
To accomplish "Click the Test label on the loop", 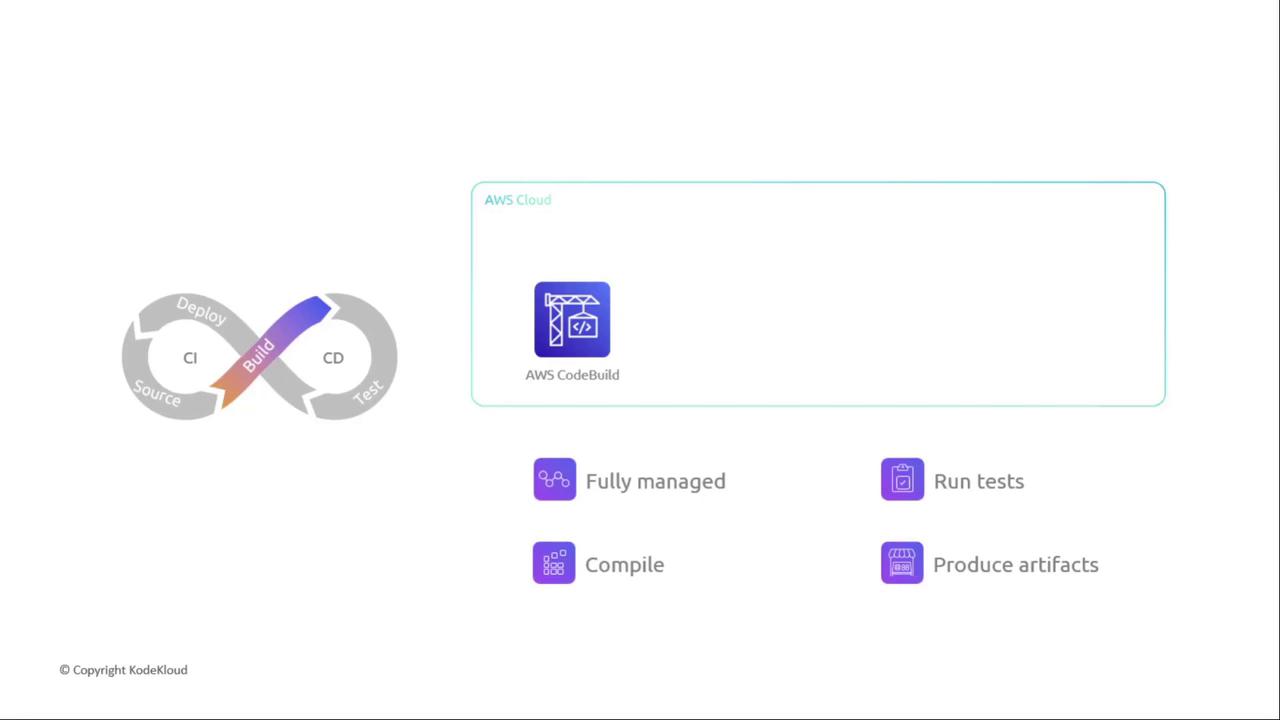I will tap(368, 391).
